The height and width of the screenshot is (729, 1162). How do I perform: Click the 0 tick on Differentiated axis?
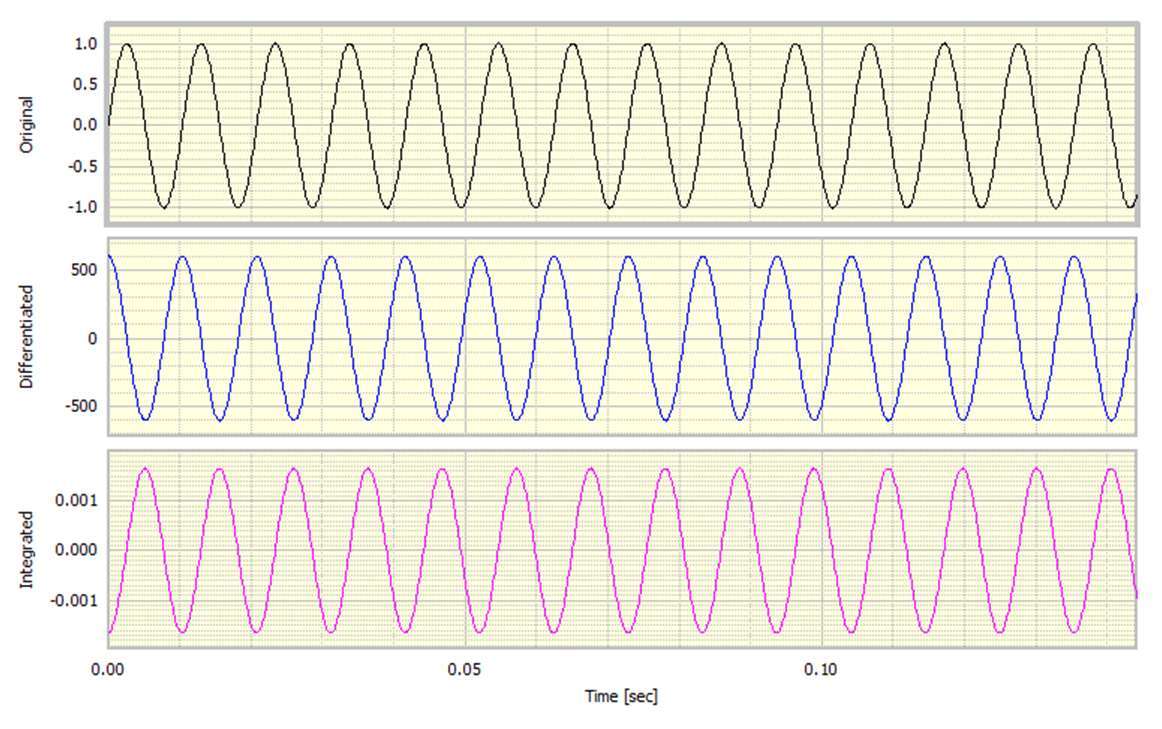click(x=92, y=339)
